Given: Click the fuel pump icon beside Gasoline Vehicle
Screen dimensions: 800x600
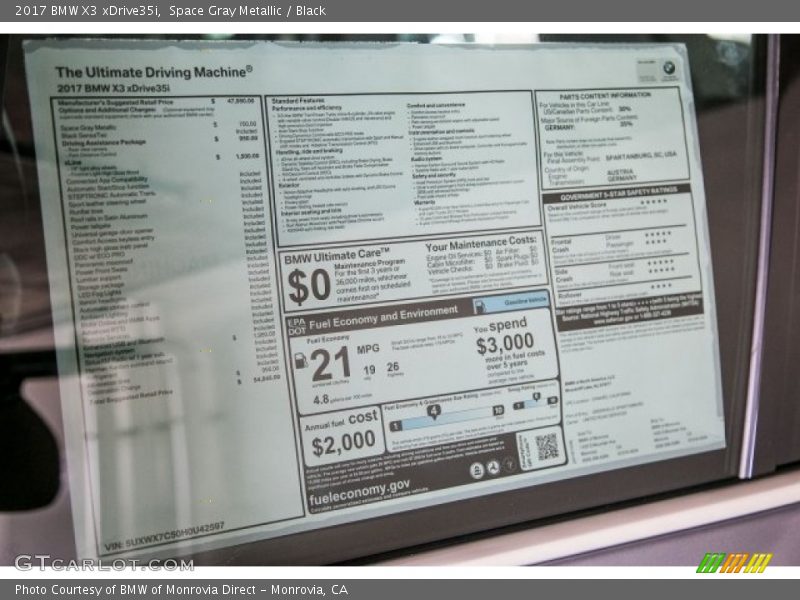Looking at the screenshot, I should [480, 306].
